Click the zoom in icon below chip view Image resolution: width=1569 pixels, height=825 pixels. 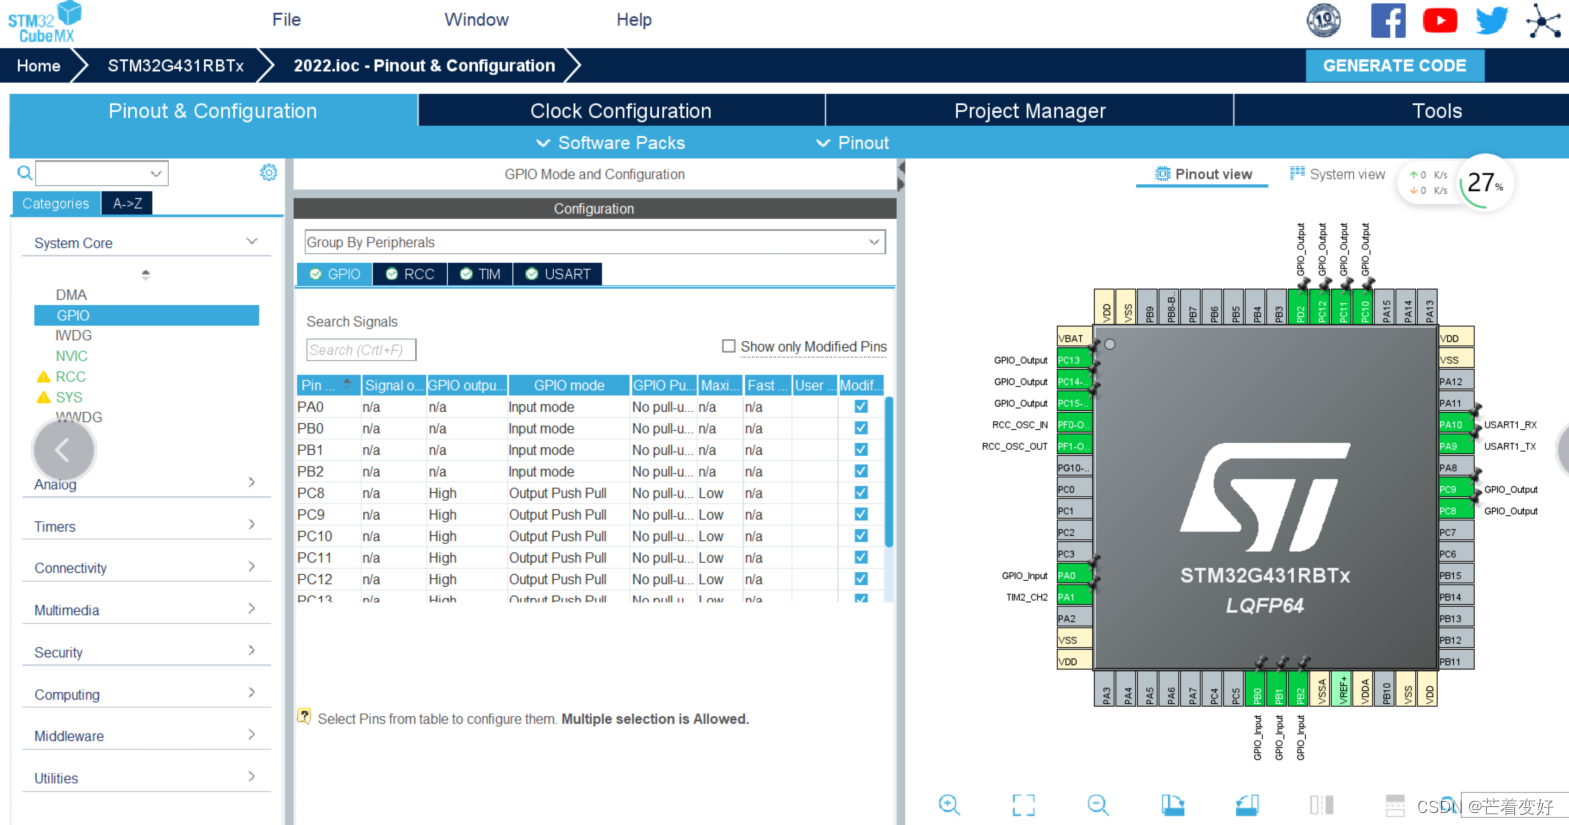(949, 805)
